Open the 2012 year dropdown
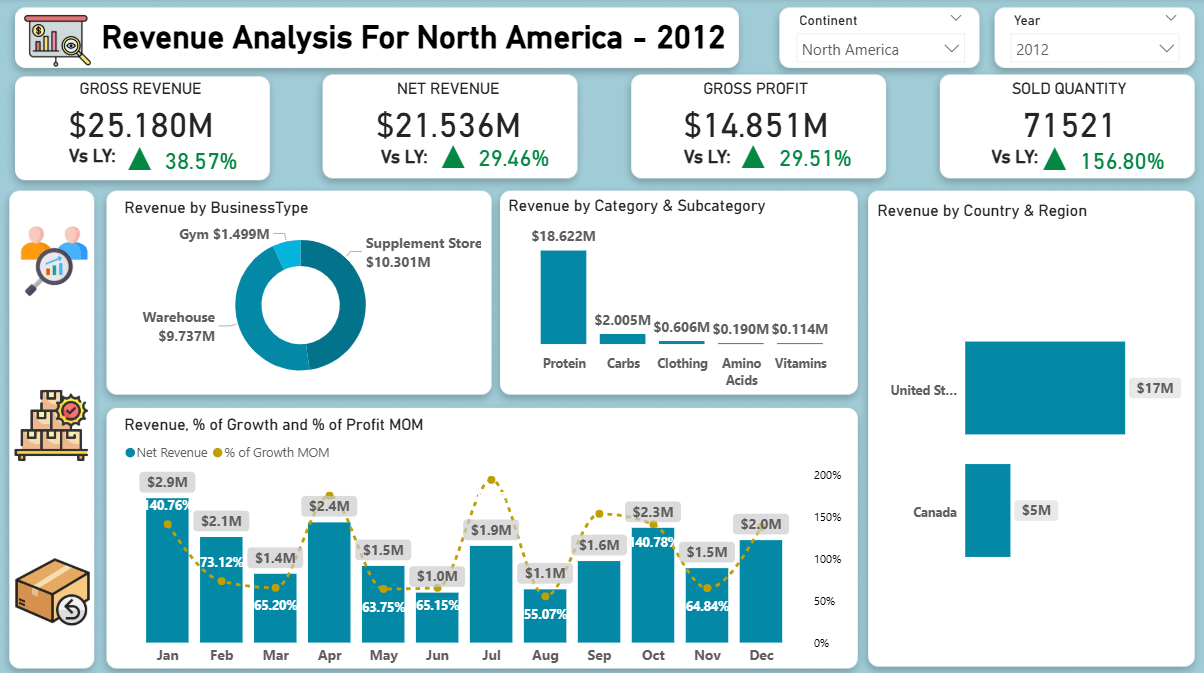The height and width of the screenshot is (673, 1204). click(1095, 49)
